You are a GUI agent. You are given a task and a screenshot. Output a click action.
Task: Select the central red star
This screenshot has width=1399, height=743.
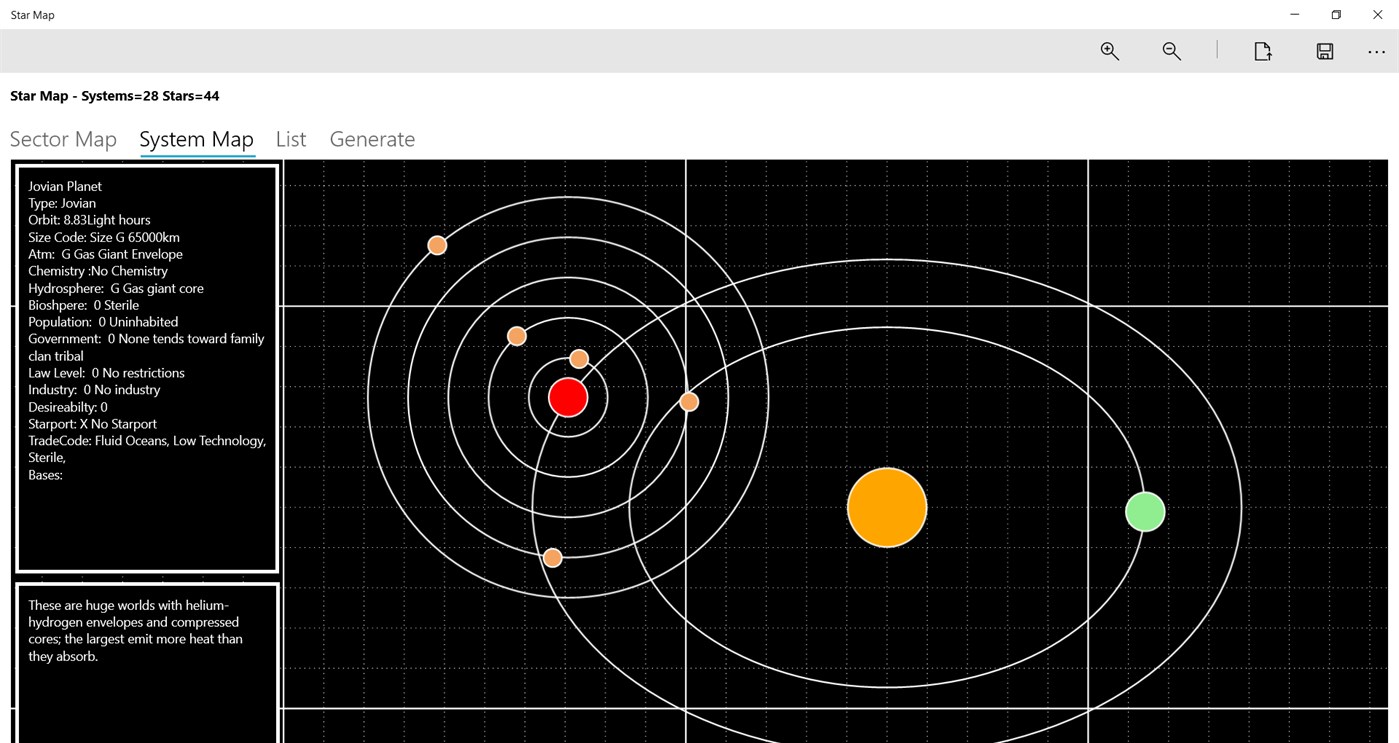point(568,396)
